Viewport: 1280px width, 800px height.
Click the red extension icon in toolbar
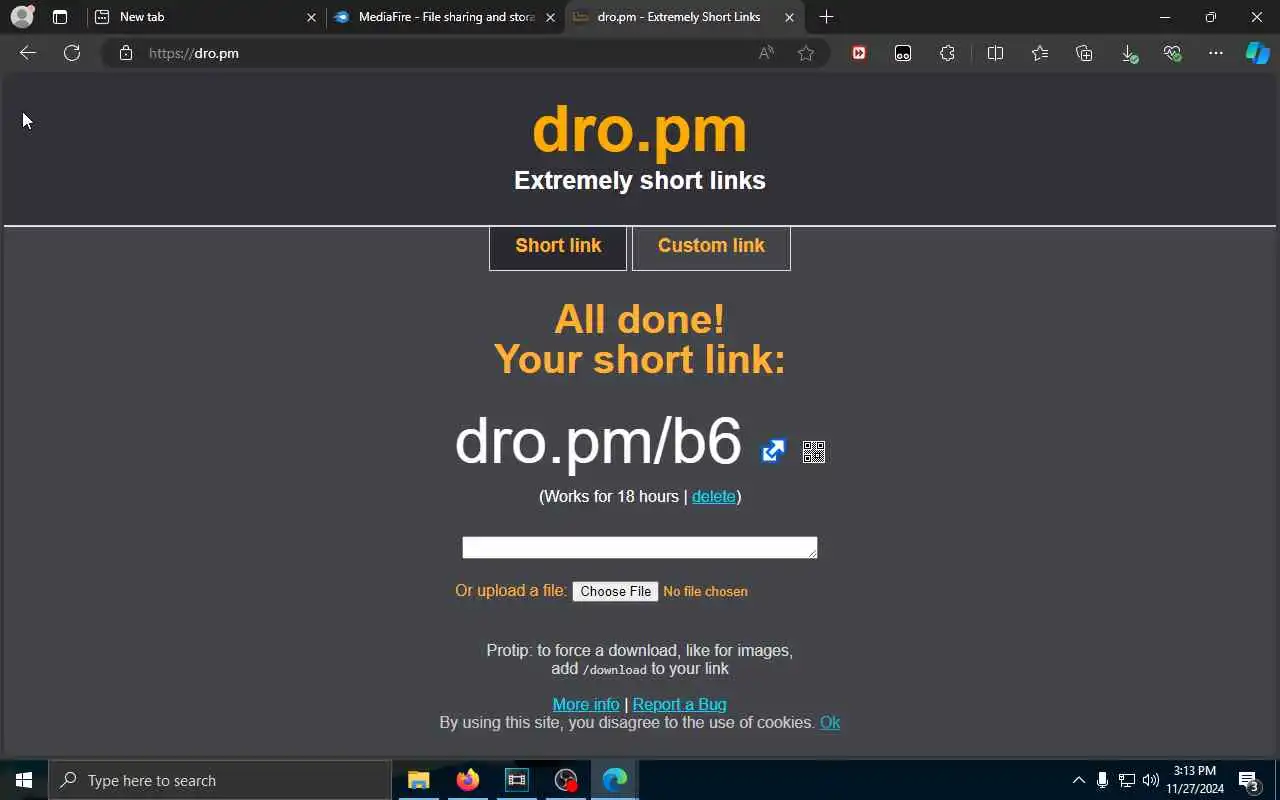pos(859,53)
